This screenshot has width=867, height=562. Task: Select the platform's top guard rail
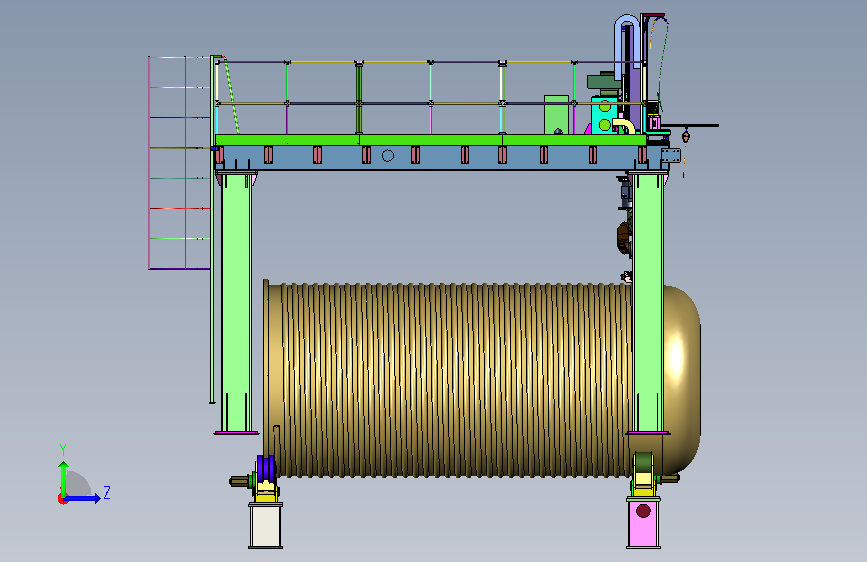point(430,62)
